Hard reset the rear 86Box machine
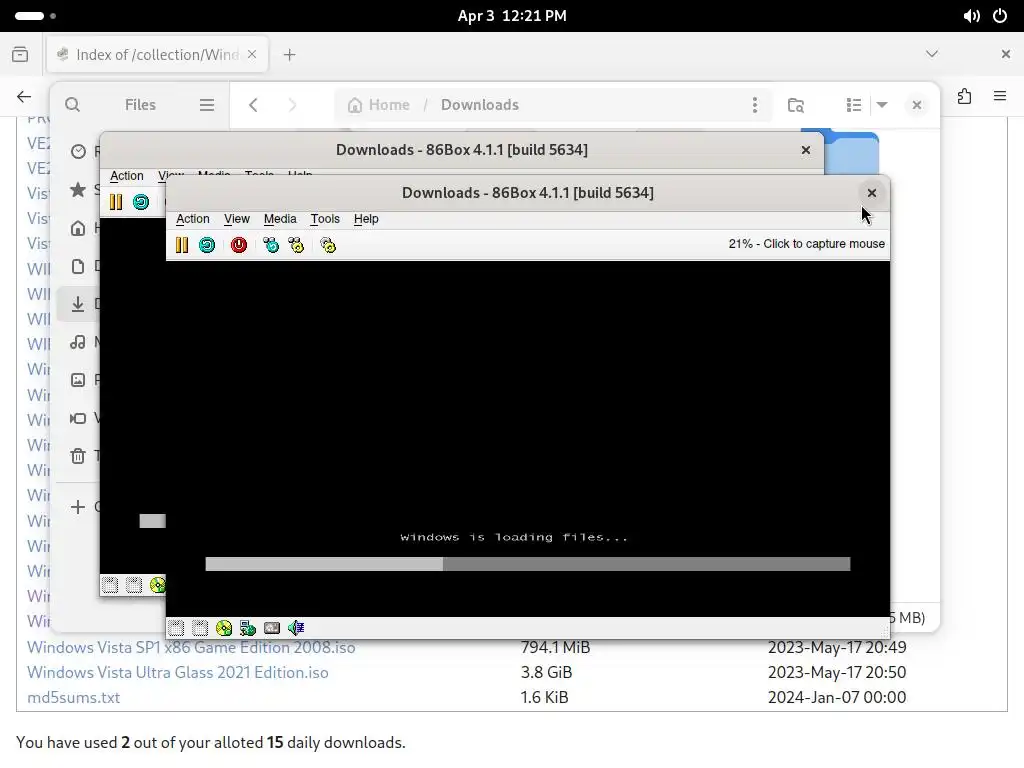The height and width of the screenshot is (768, 1024). 141,202
